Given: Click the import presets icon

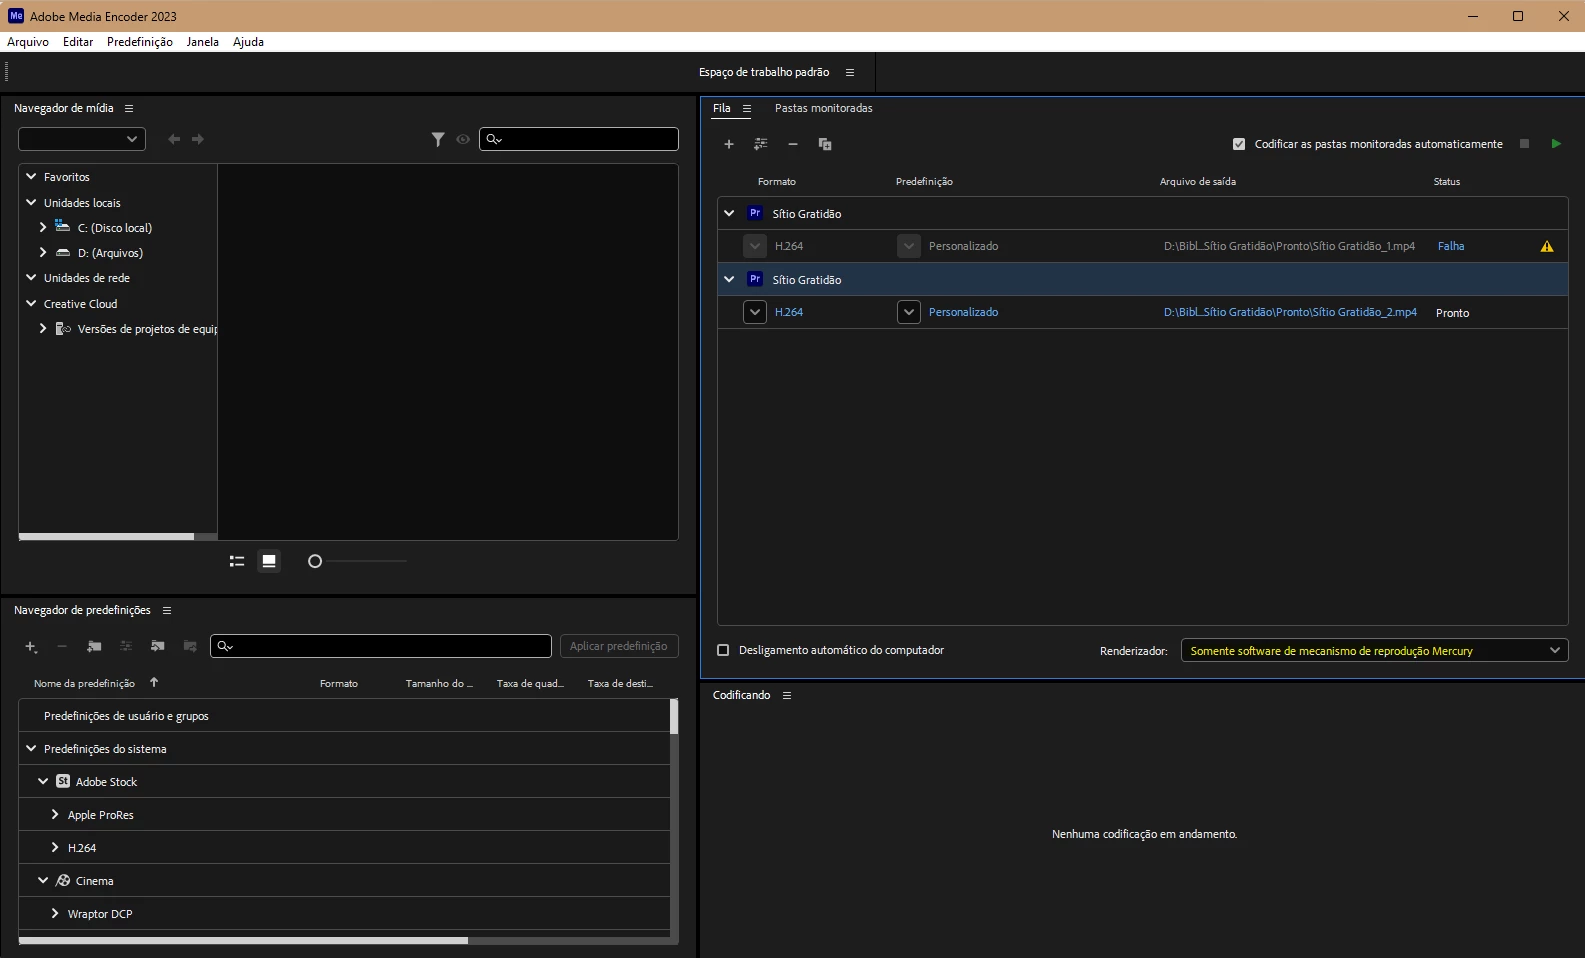Looking at the screenshot, I should (158, 647).
